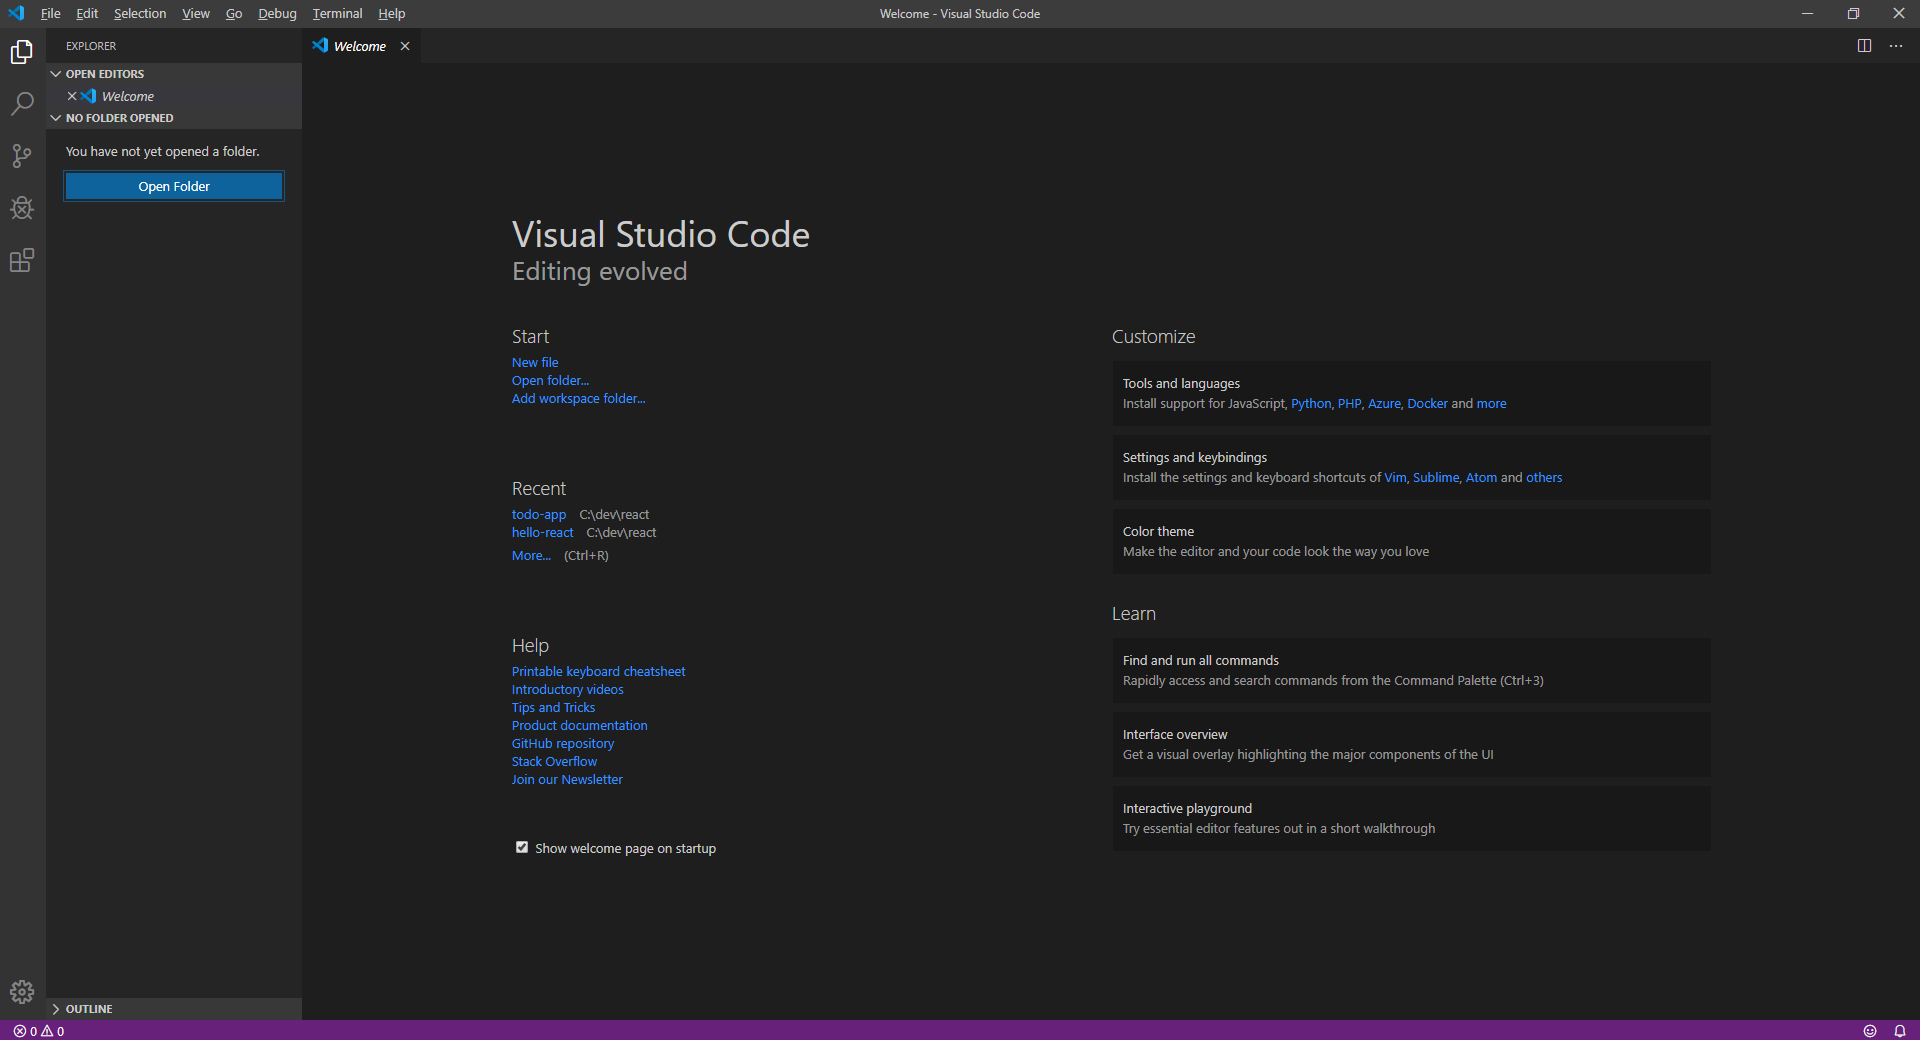
Task: Open the Interactive playground card
Action: (x=1411, y=818)
